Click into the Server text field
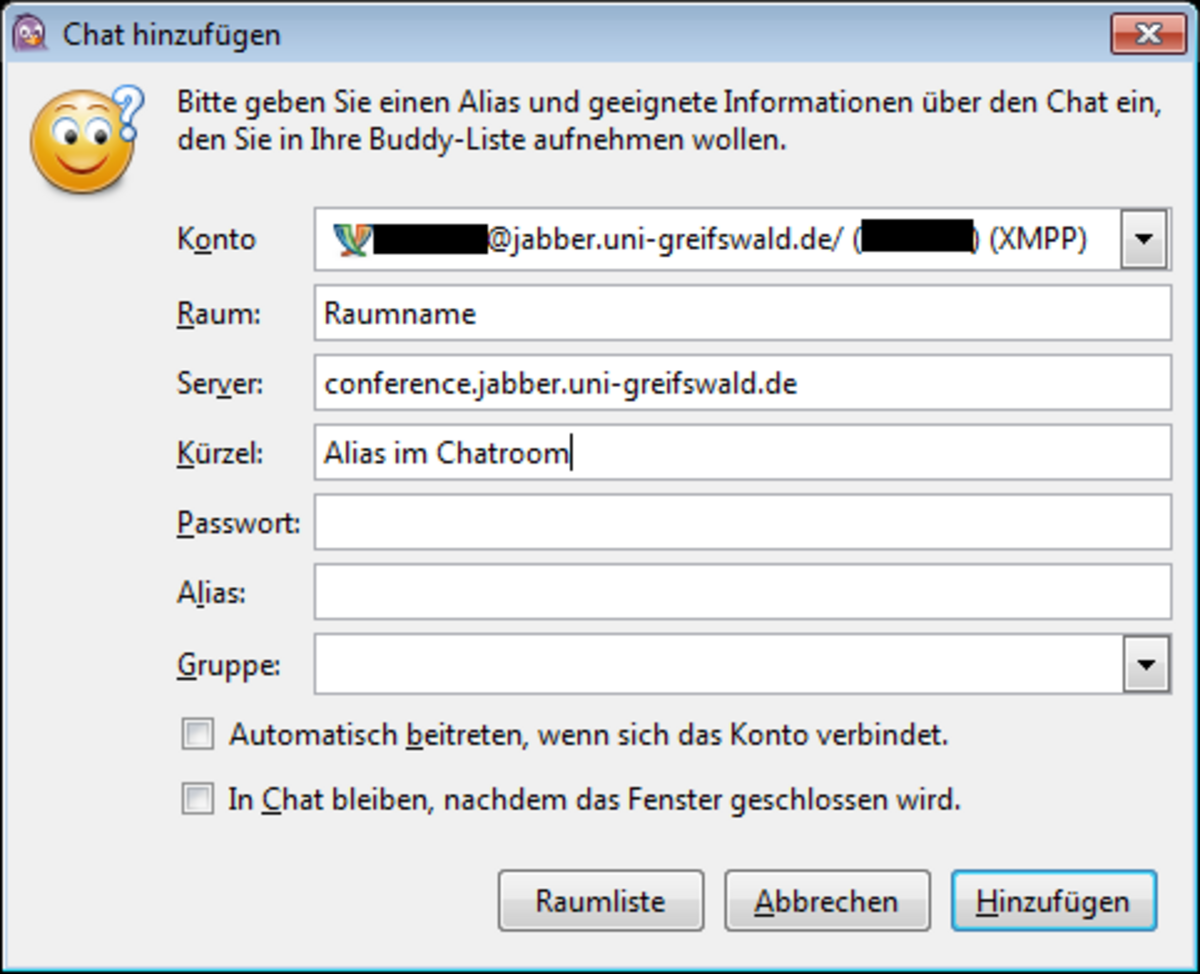 pos(742,383)
